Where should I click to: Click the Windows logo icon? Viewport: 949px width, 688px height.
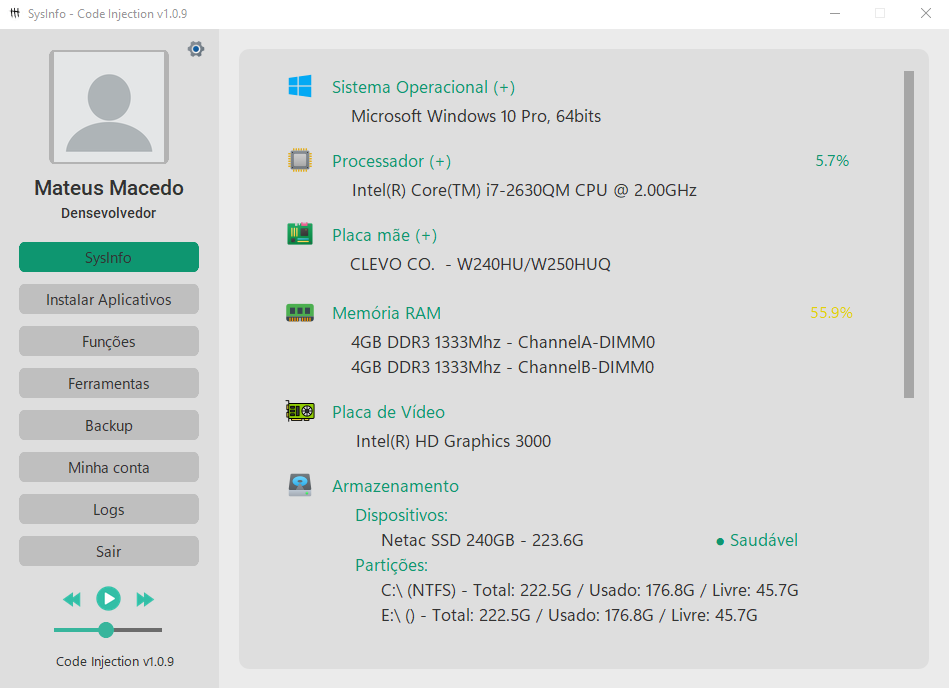tap(300, 87)
